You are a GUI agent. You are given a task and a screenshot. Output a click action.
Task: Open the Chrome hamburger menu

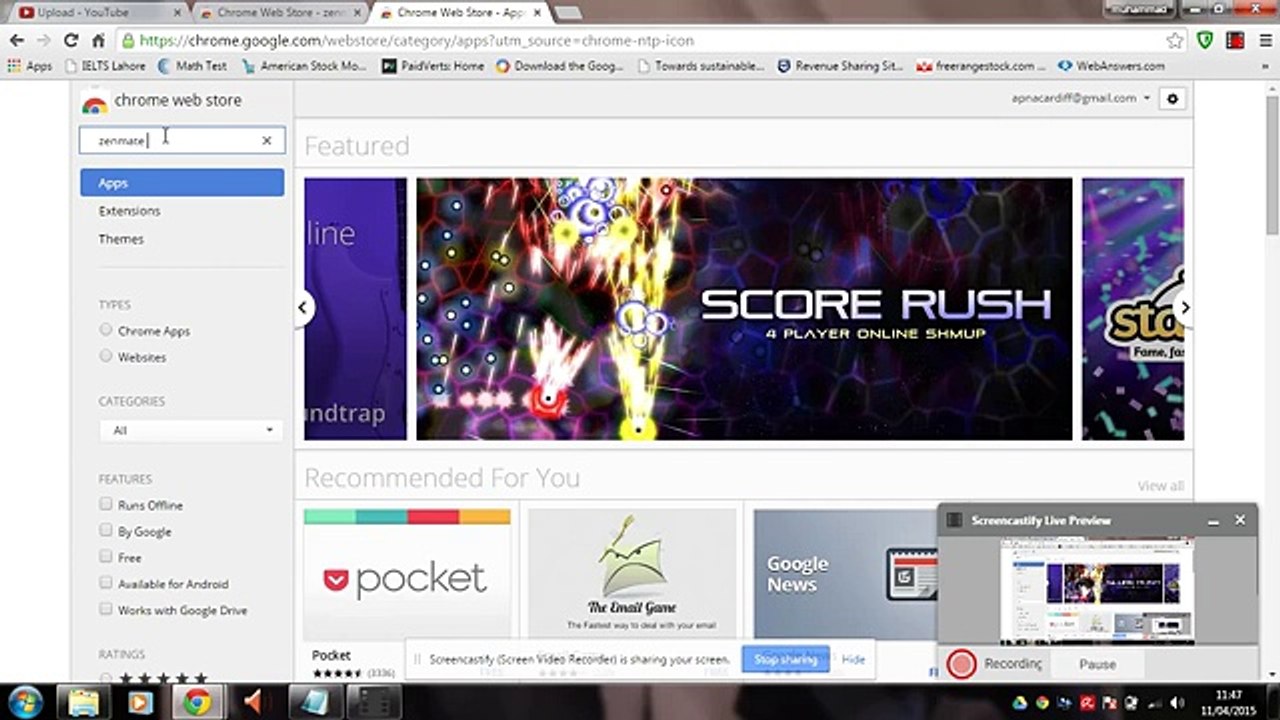1264,41
